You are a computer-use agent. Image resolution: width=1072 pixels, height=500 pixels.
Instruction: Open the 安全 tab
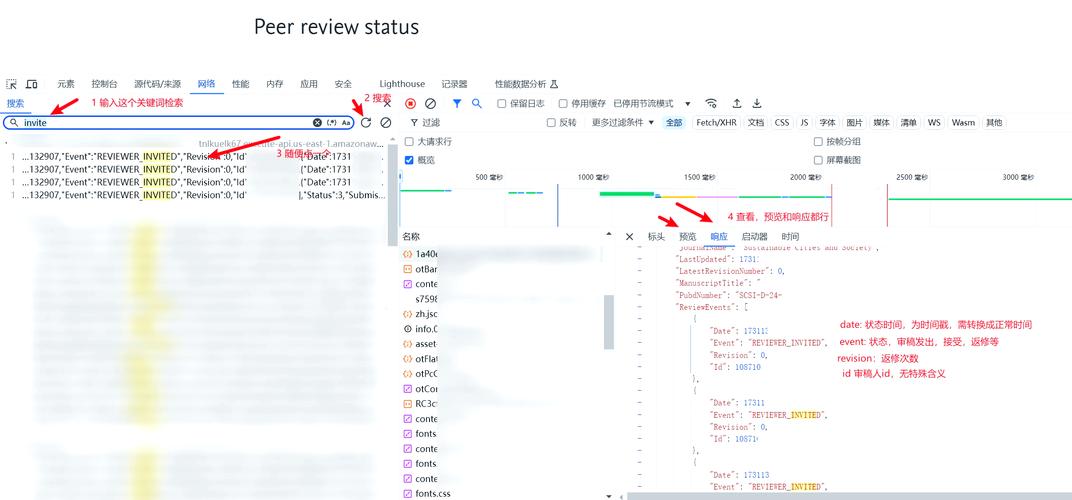[x=343, y=84]
